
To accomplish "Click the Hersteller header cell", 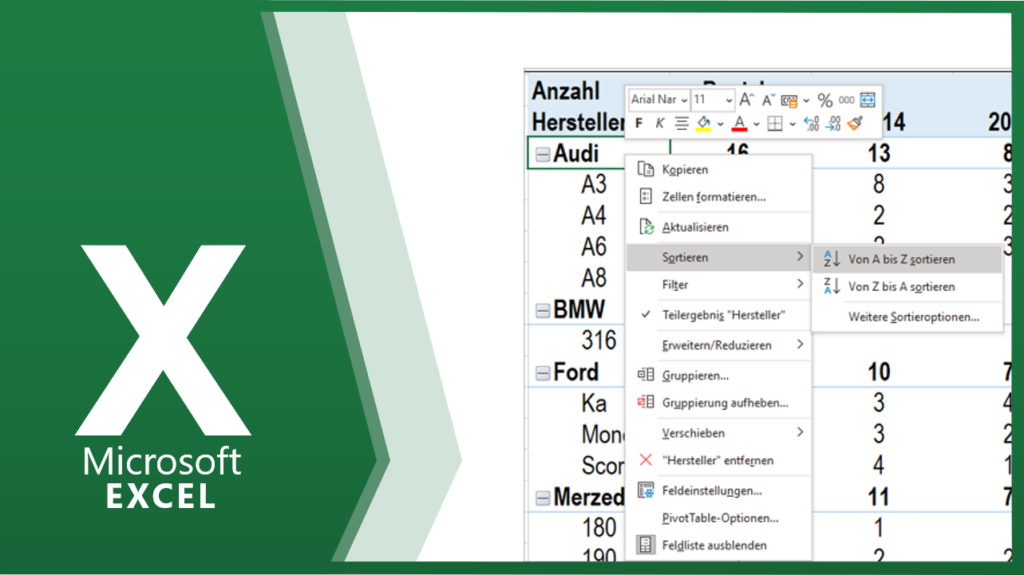I will coord(578,122).
